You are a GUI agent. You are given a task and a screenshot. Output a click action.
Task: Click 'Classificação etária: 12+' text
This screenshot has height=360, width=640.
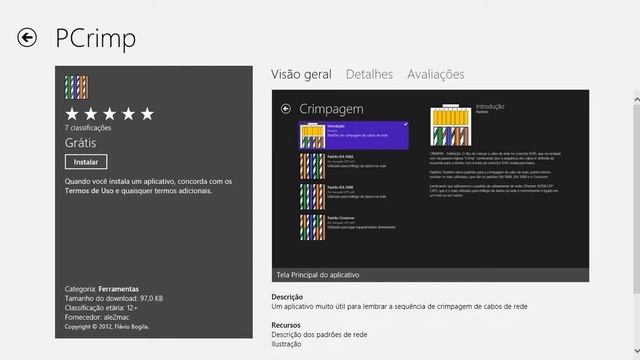pyautogui.click(x=101, y=308)
